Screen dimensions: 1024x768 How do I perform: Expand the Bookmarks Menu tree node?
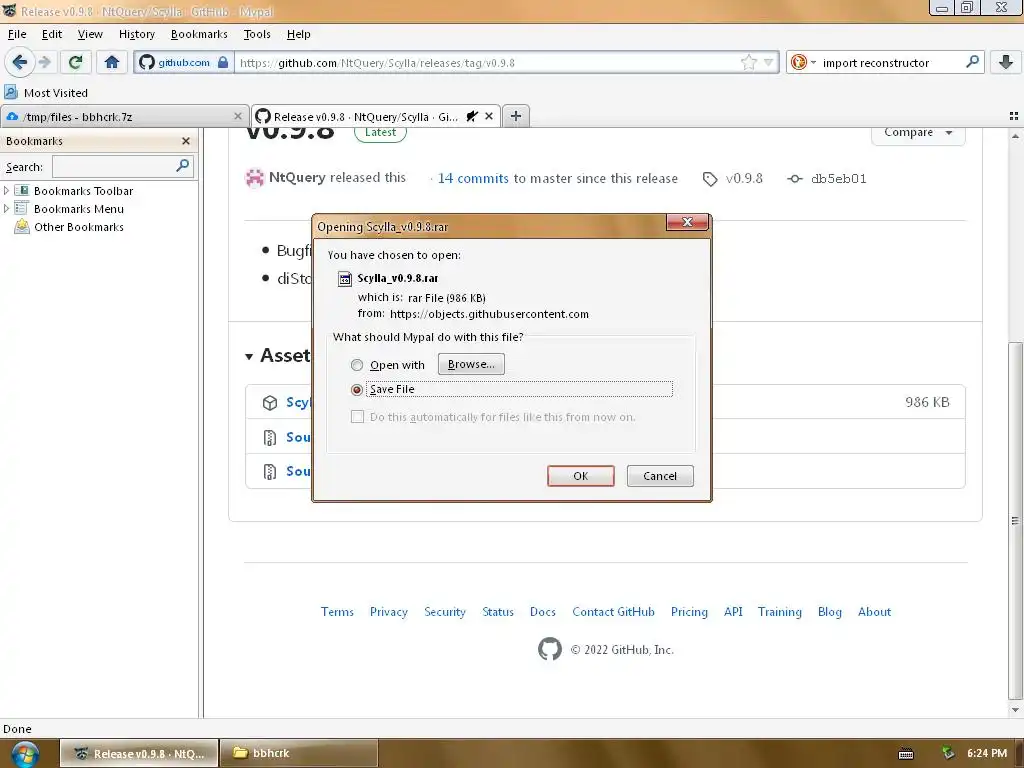pos(7,209)
